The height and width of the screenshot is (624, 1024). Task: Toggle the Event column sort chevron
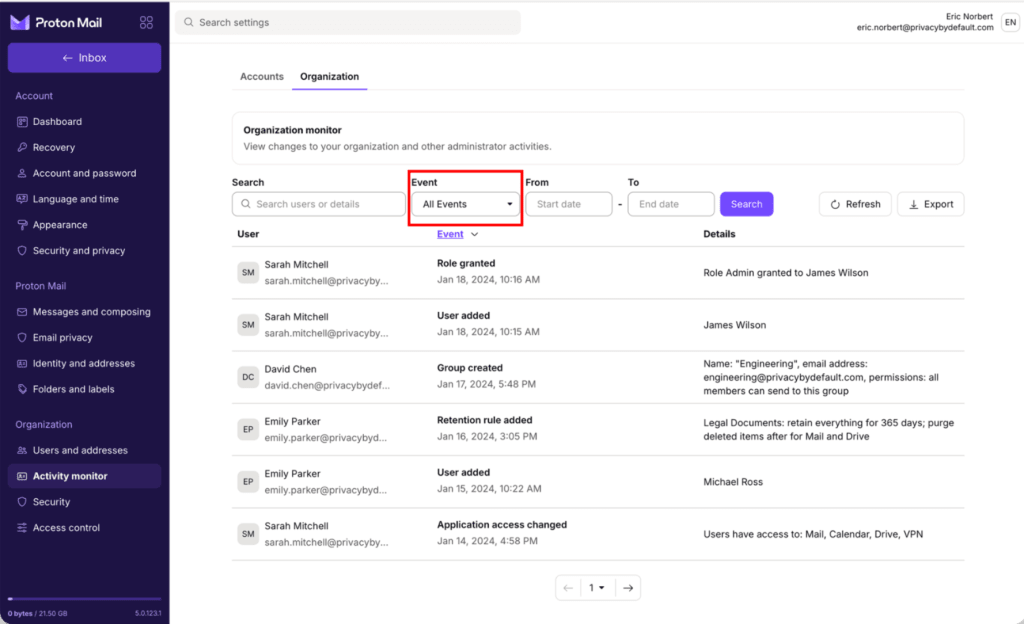point(475,234)
